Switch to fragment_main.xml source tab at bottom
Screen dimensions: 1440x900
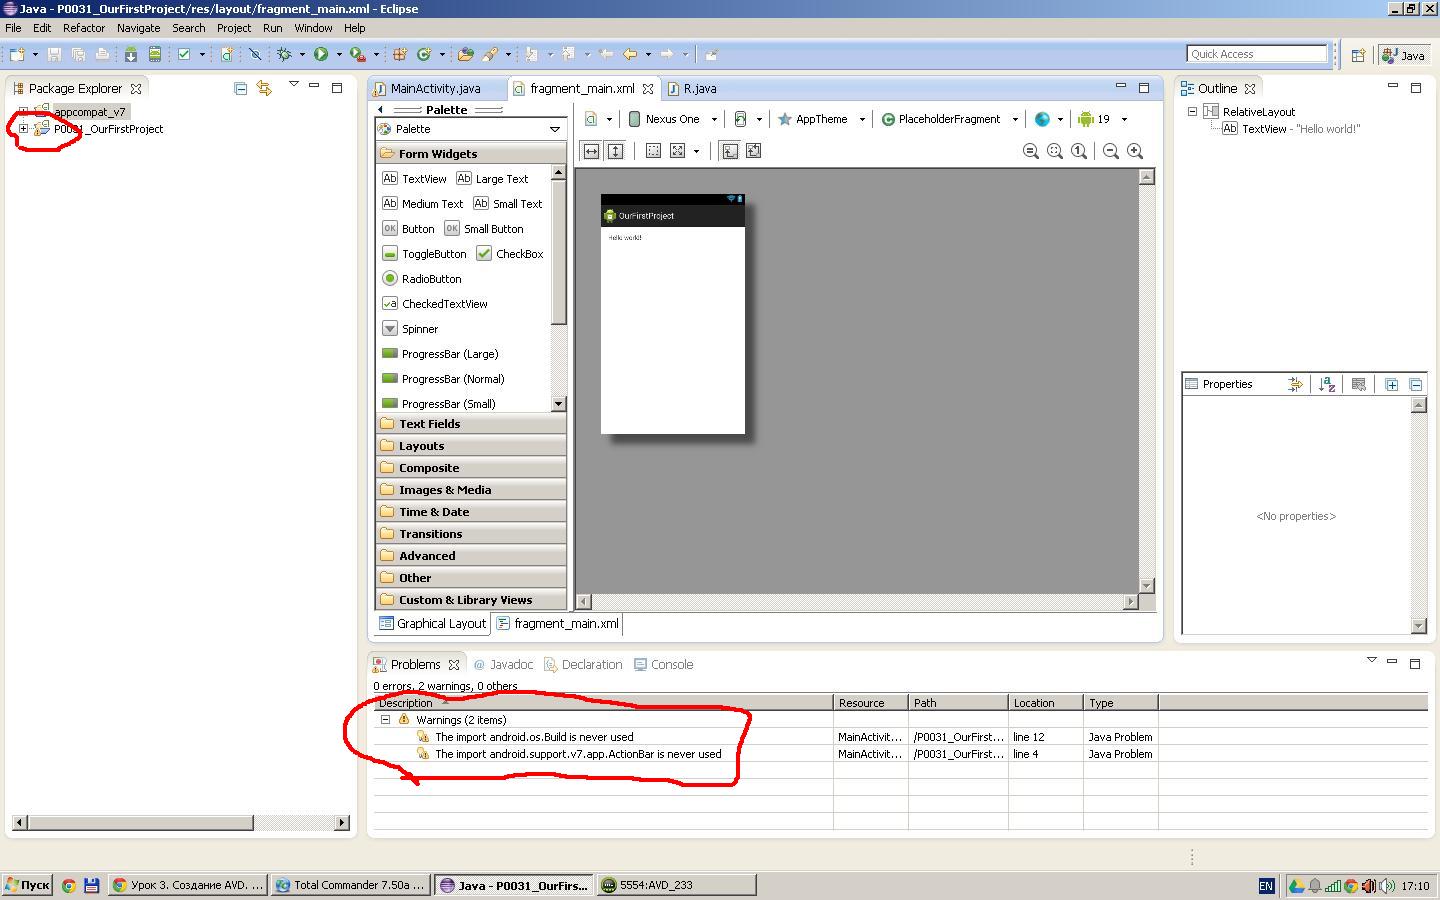point(558,623)
